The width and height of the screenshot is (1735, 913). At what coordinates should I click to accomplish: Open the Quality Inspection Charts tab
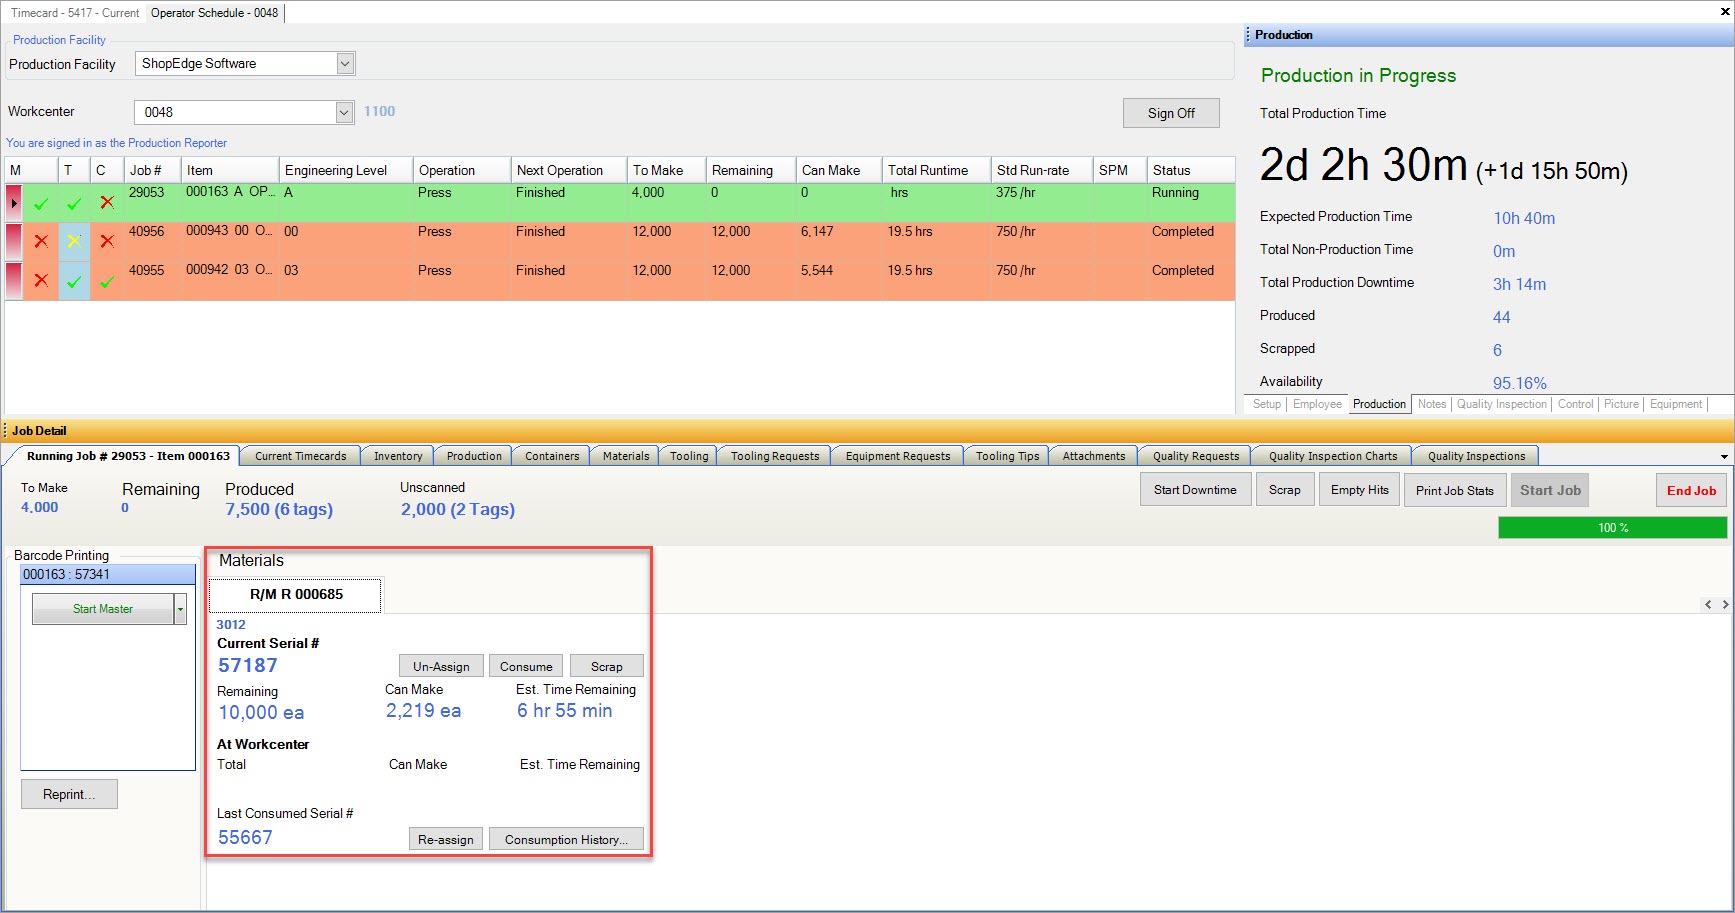coord(1333,456)
